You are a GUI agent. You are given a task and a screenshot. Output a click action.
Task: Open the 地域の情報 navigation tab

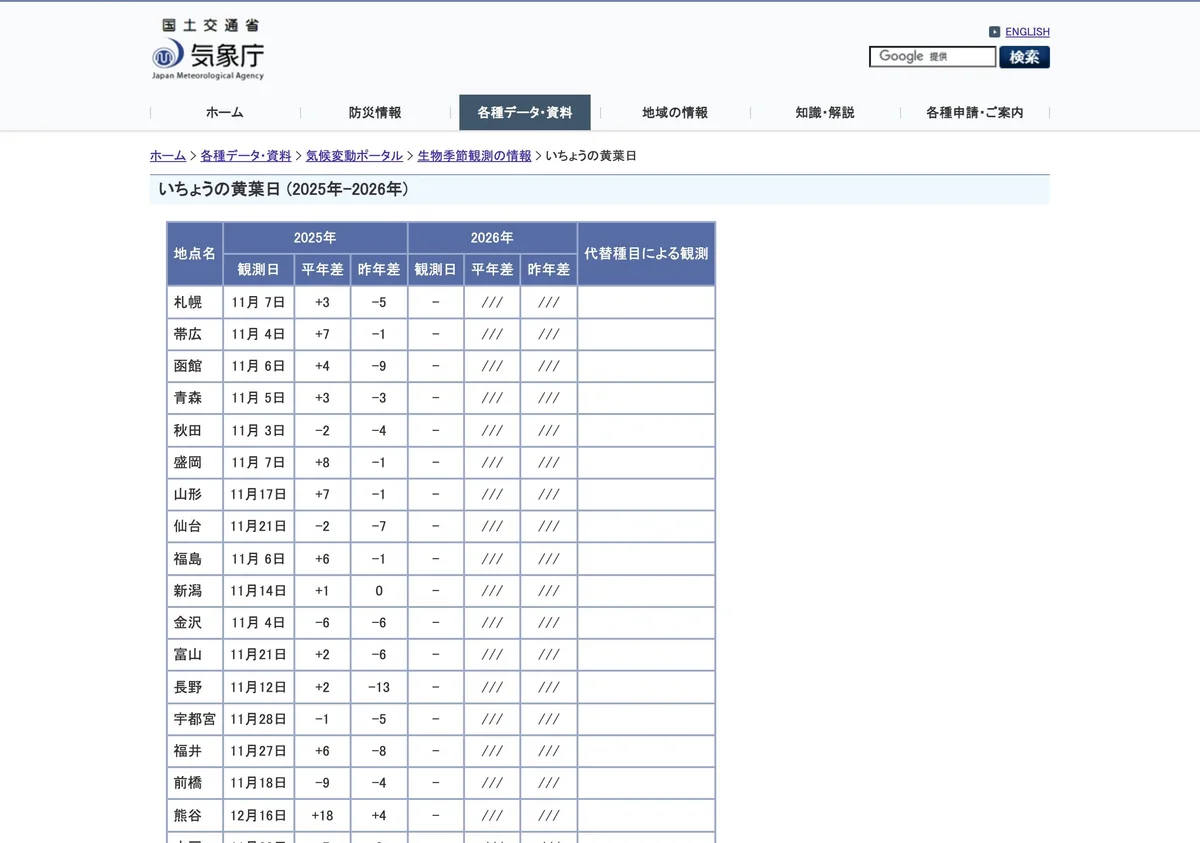coord(675,113)
